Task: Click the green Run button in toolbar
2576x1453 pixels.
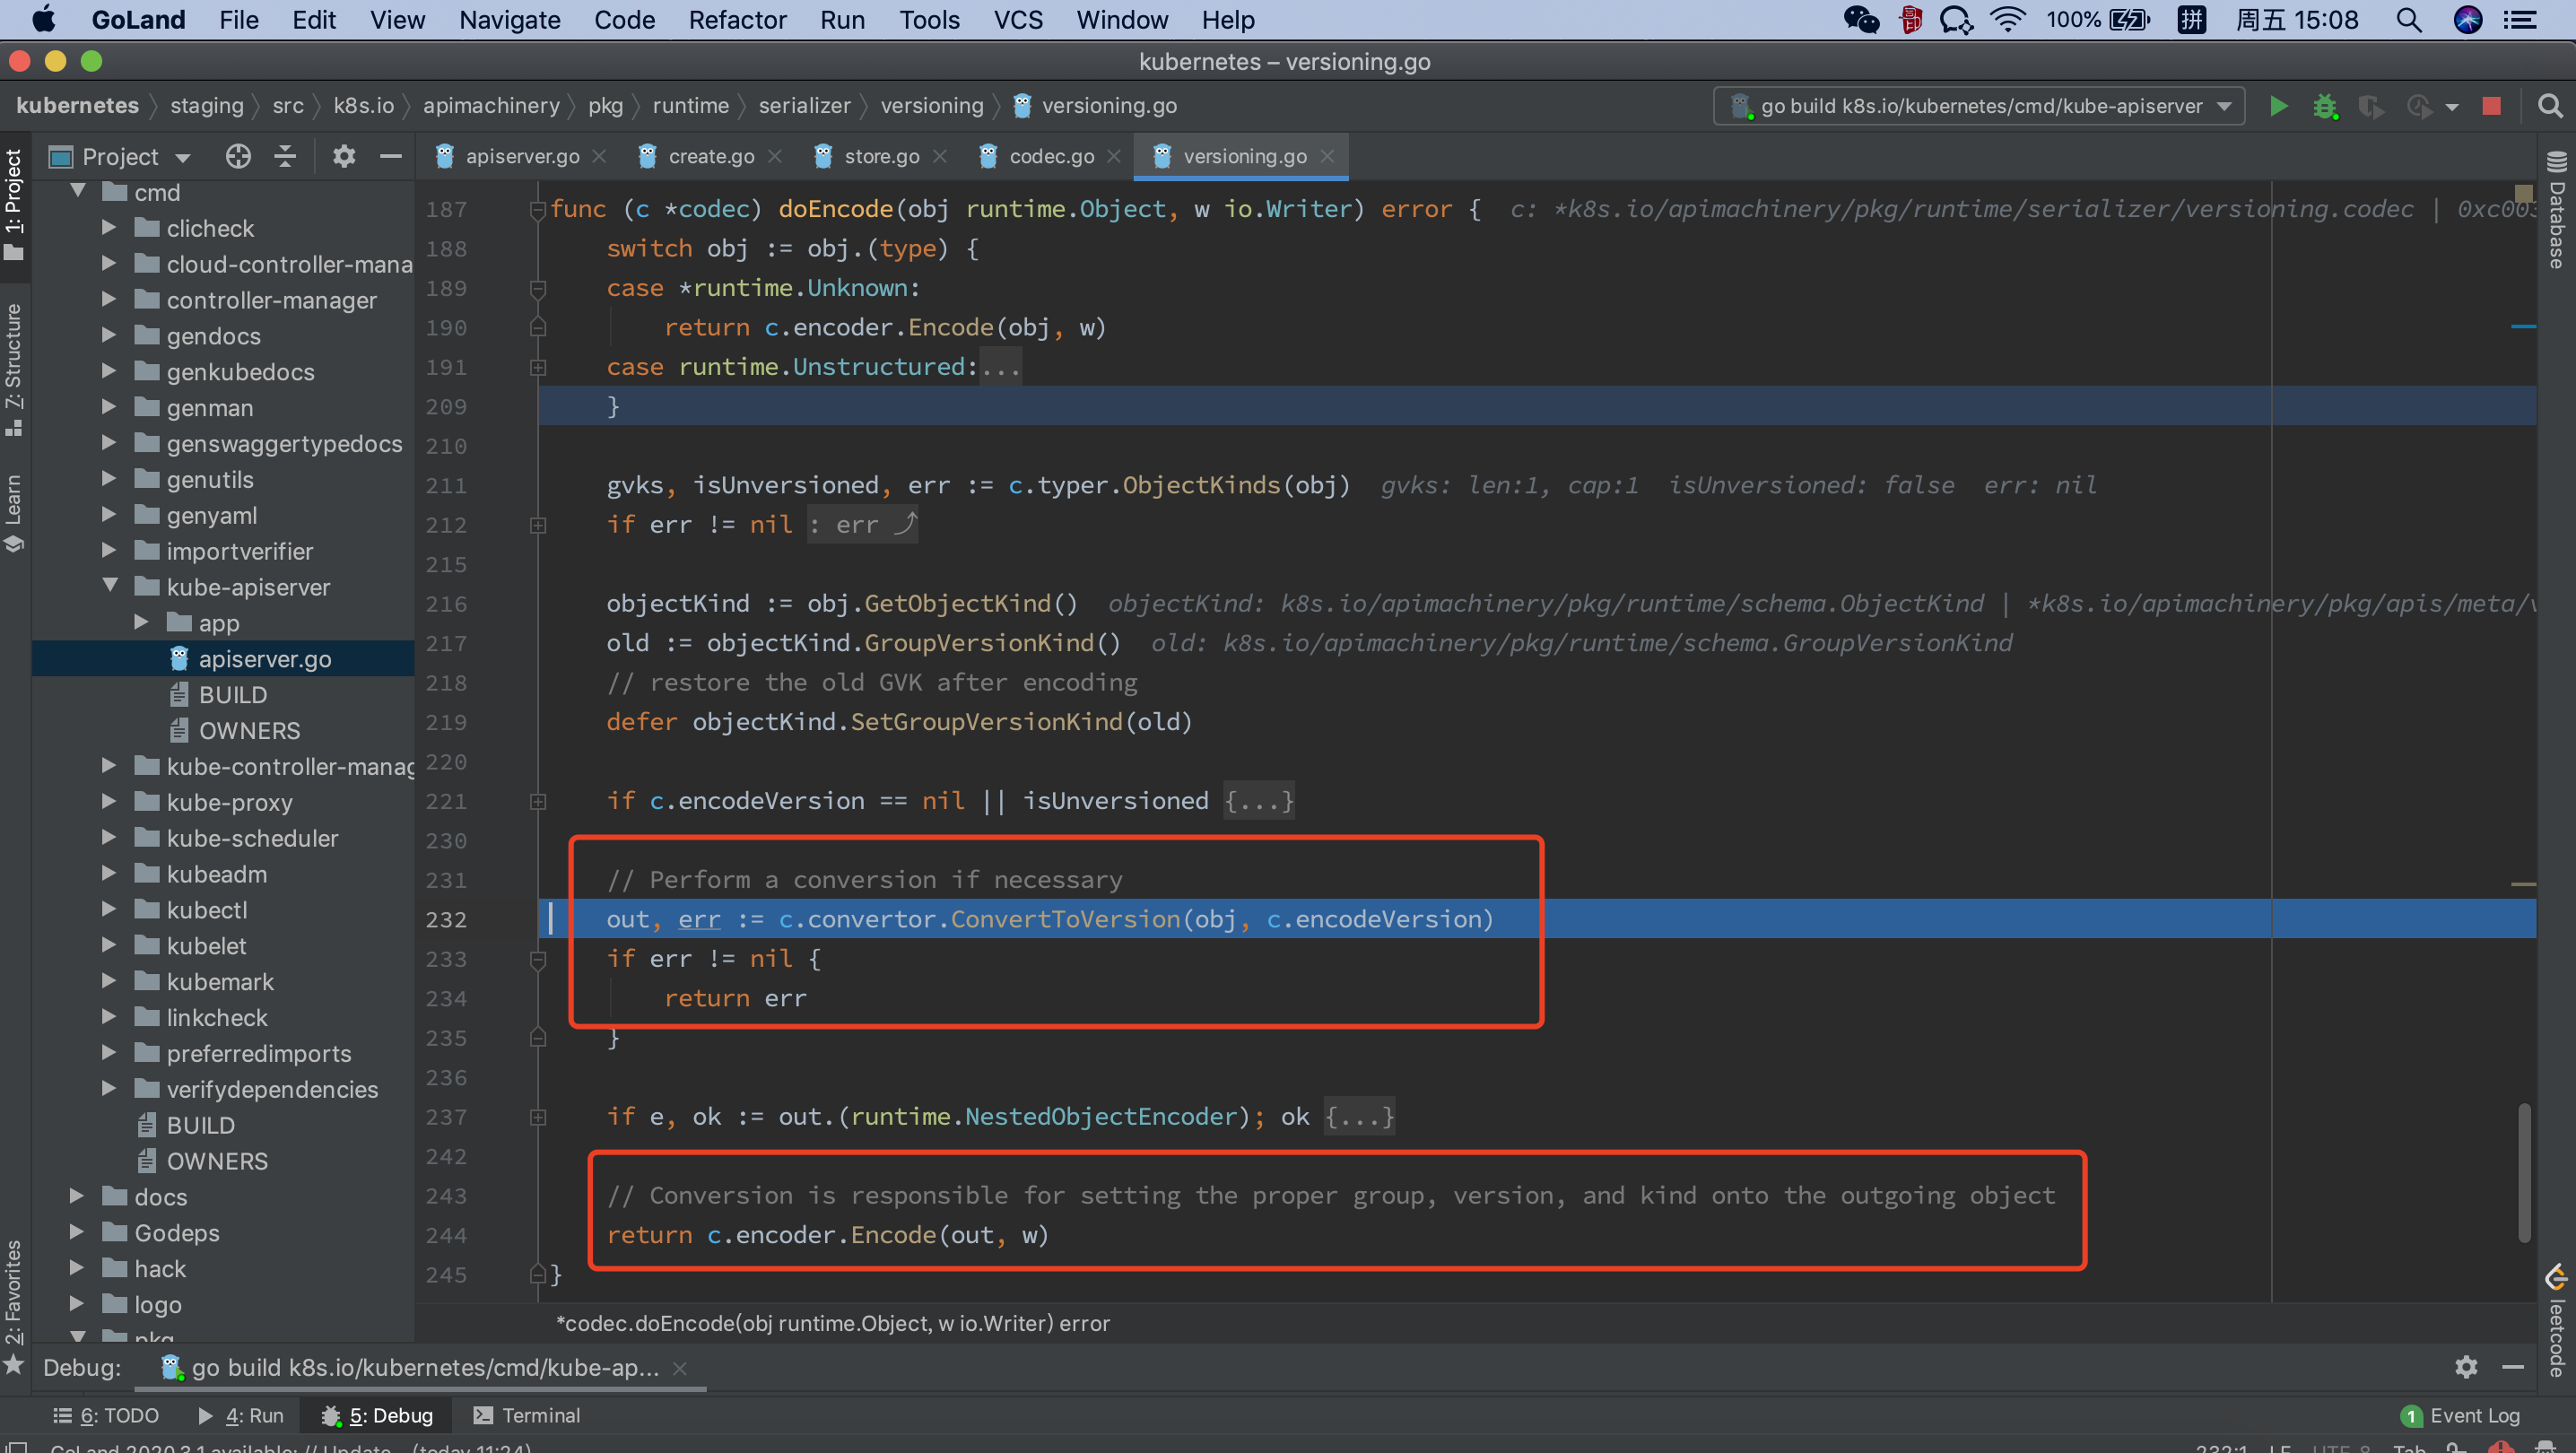Action: pyautogui.click(x=2277, y=106)
